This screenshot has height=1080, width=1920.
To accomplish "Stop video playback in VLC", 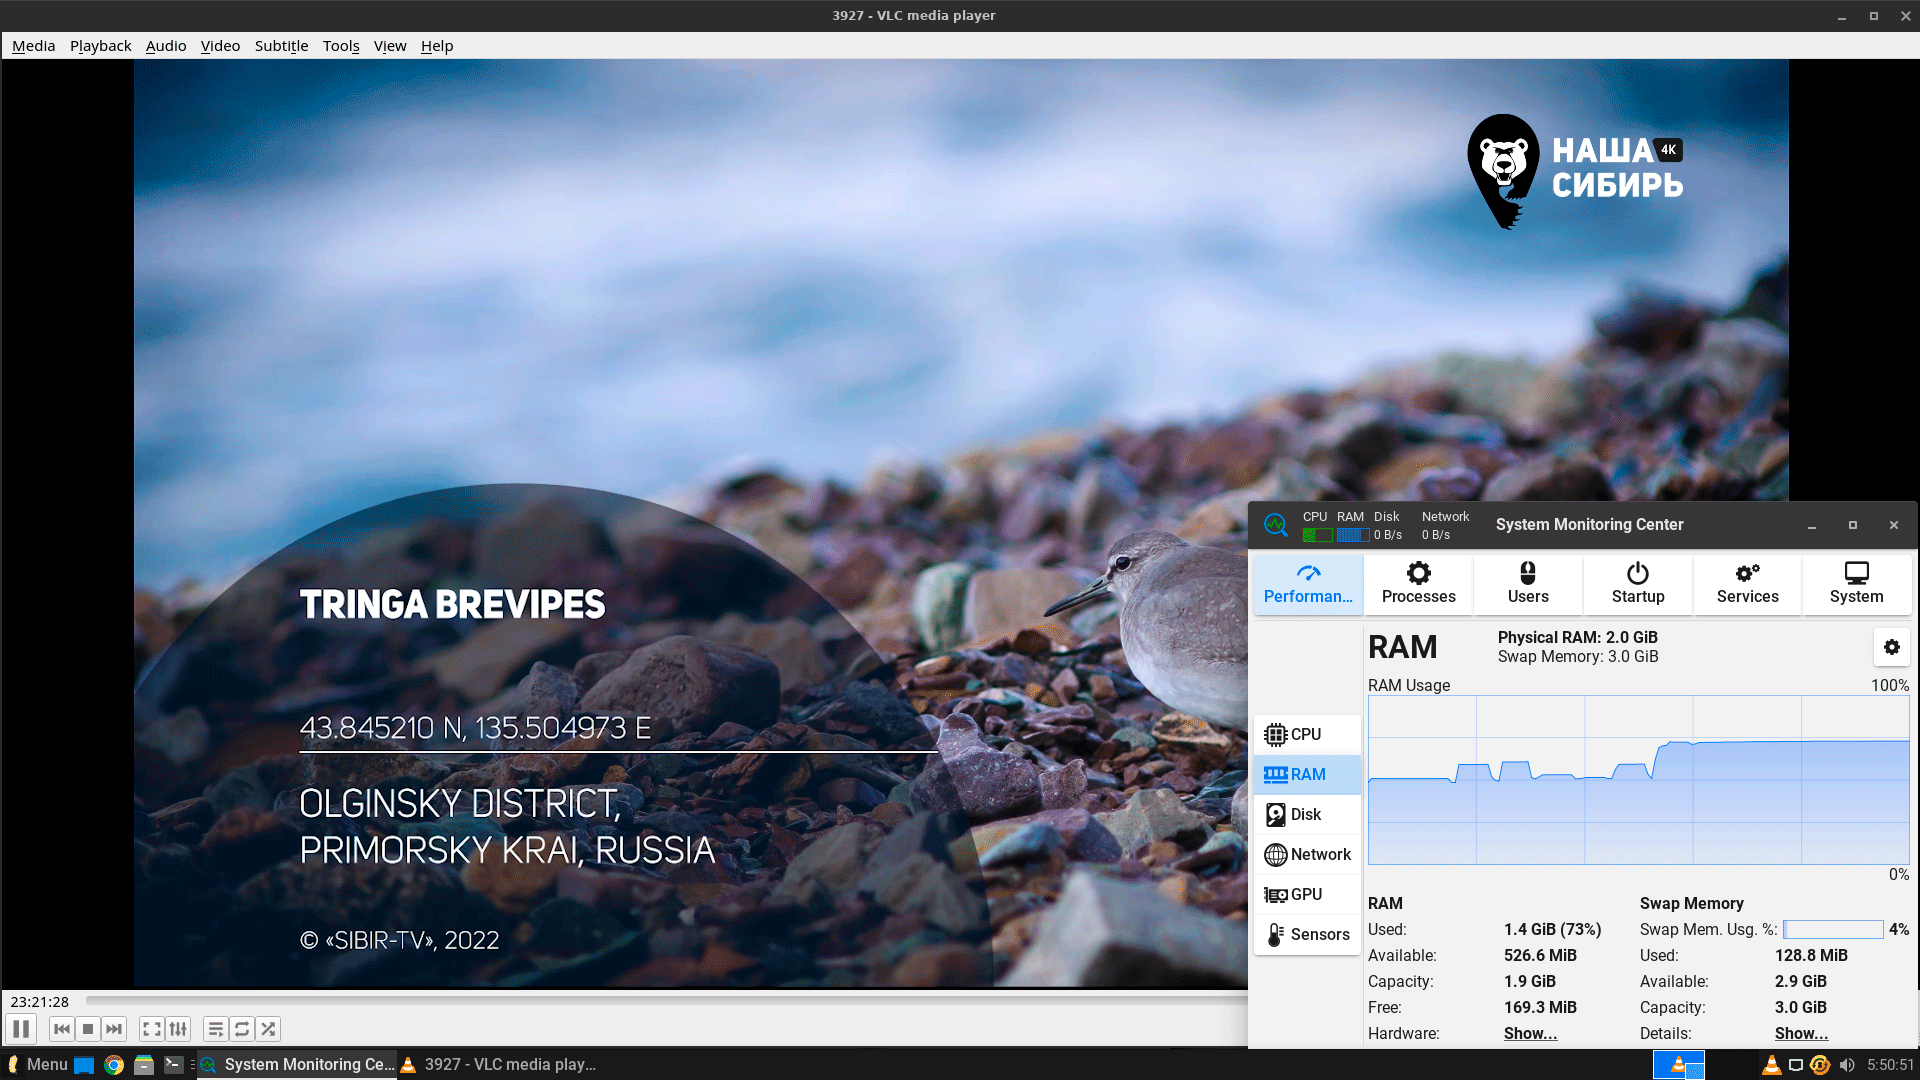I will (x=88, y=1029).
